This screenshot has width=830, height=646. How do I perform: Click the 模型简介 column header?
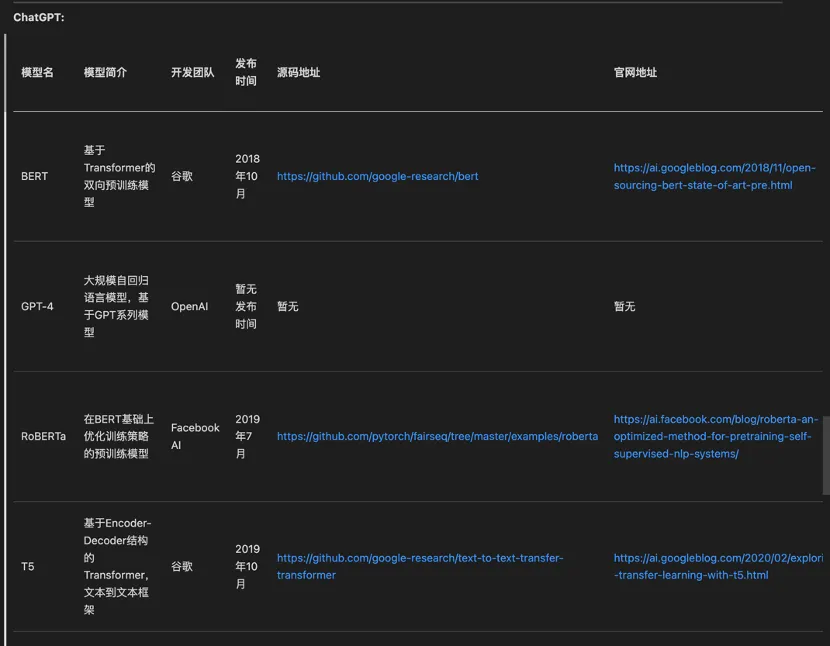pyautogui.click(x=105, y=73)
